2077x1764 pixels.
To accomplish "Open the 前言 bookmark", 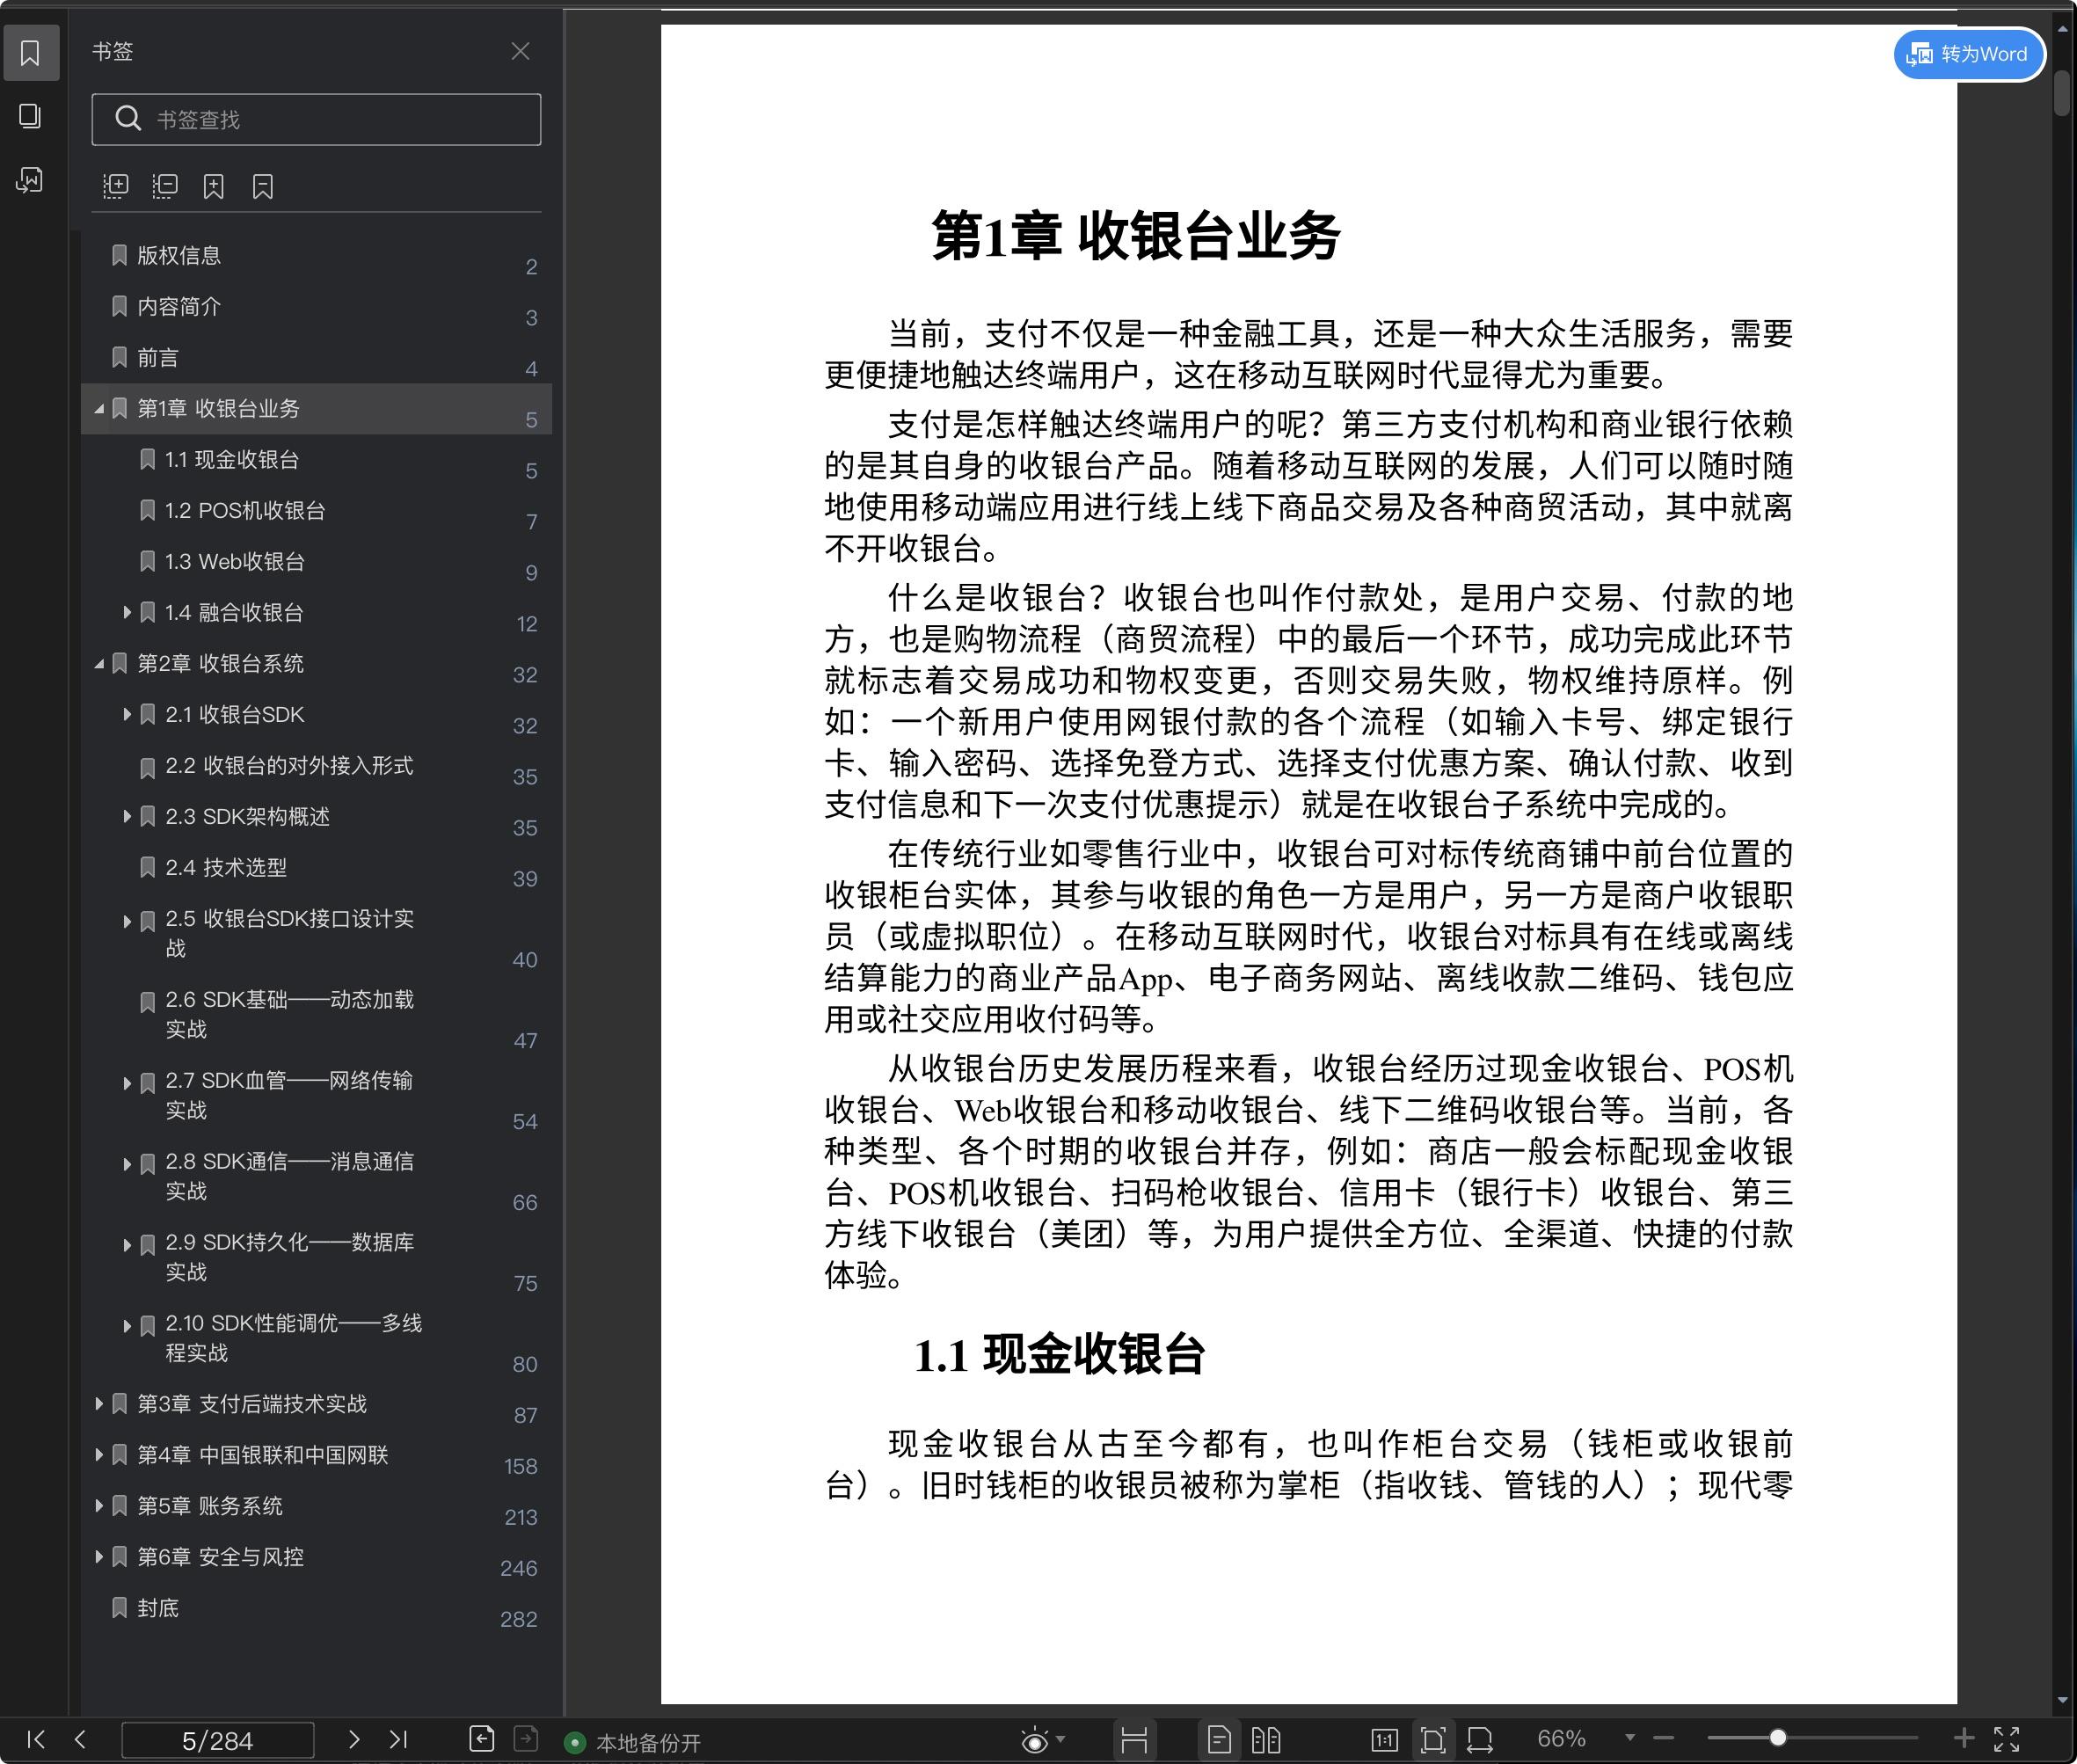I will coord(316,358).
